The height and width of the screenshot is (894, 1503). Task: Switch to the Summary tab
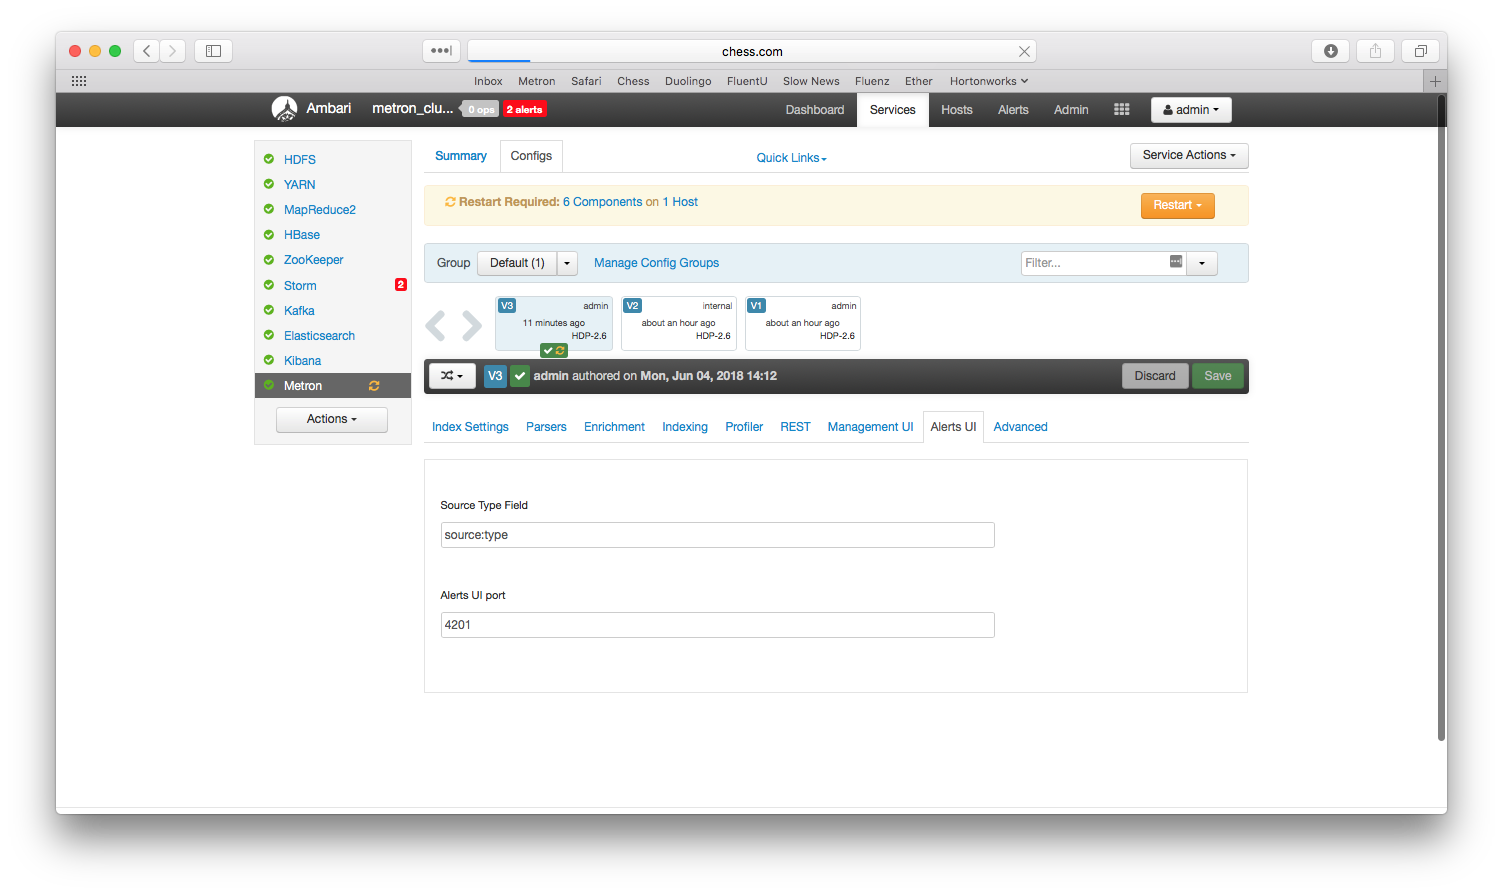[461, 156]
